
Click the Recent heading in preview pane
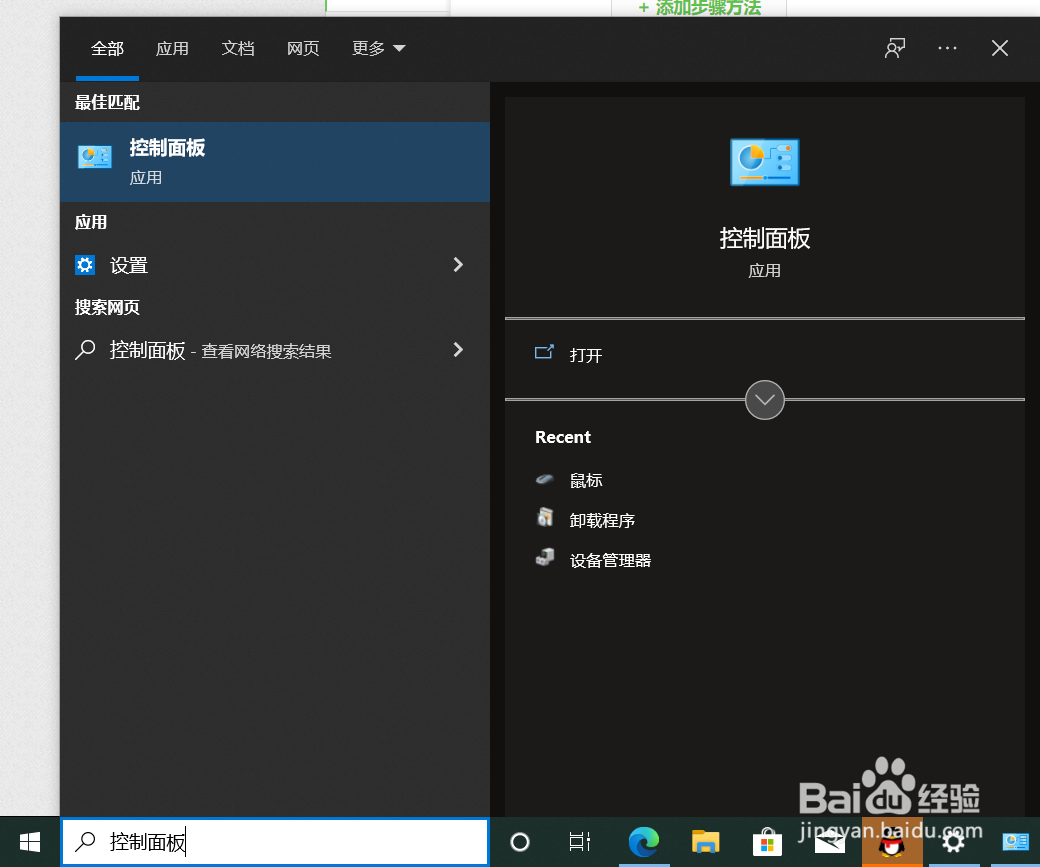pyautogui.click(x=562, y=437)
